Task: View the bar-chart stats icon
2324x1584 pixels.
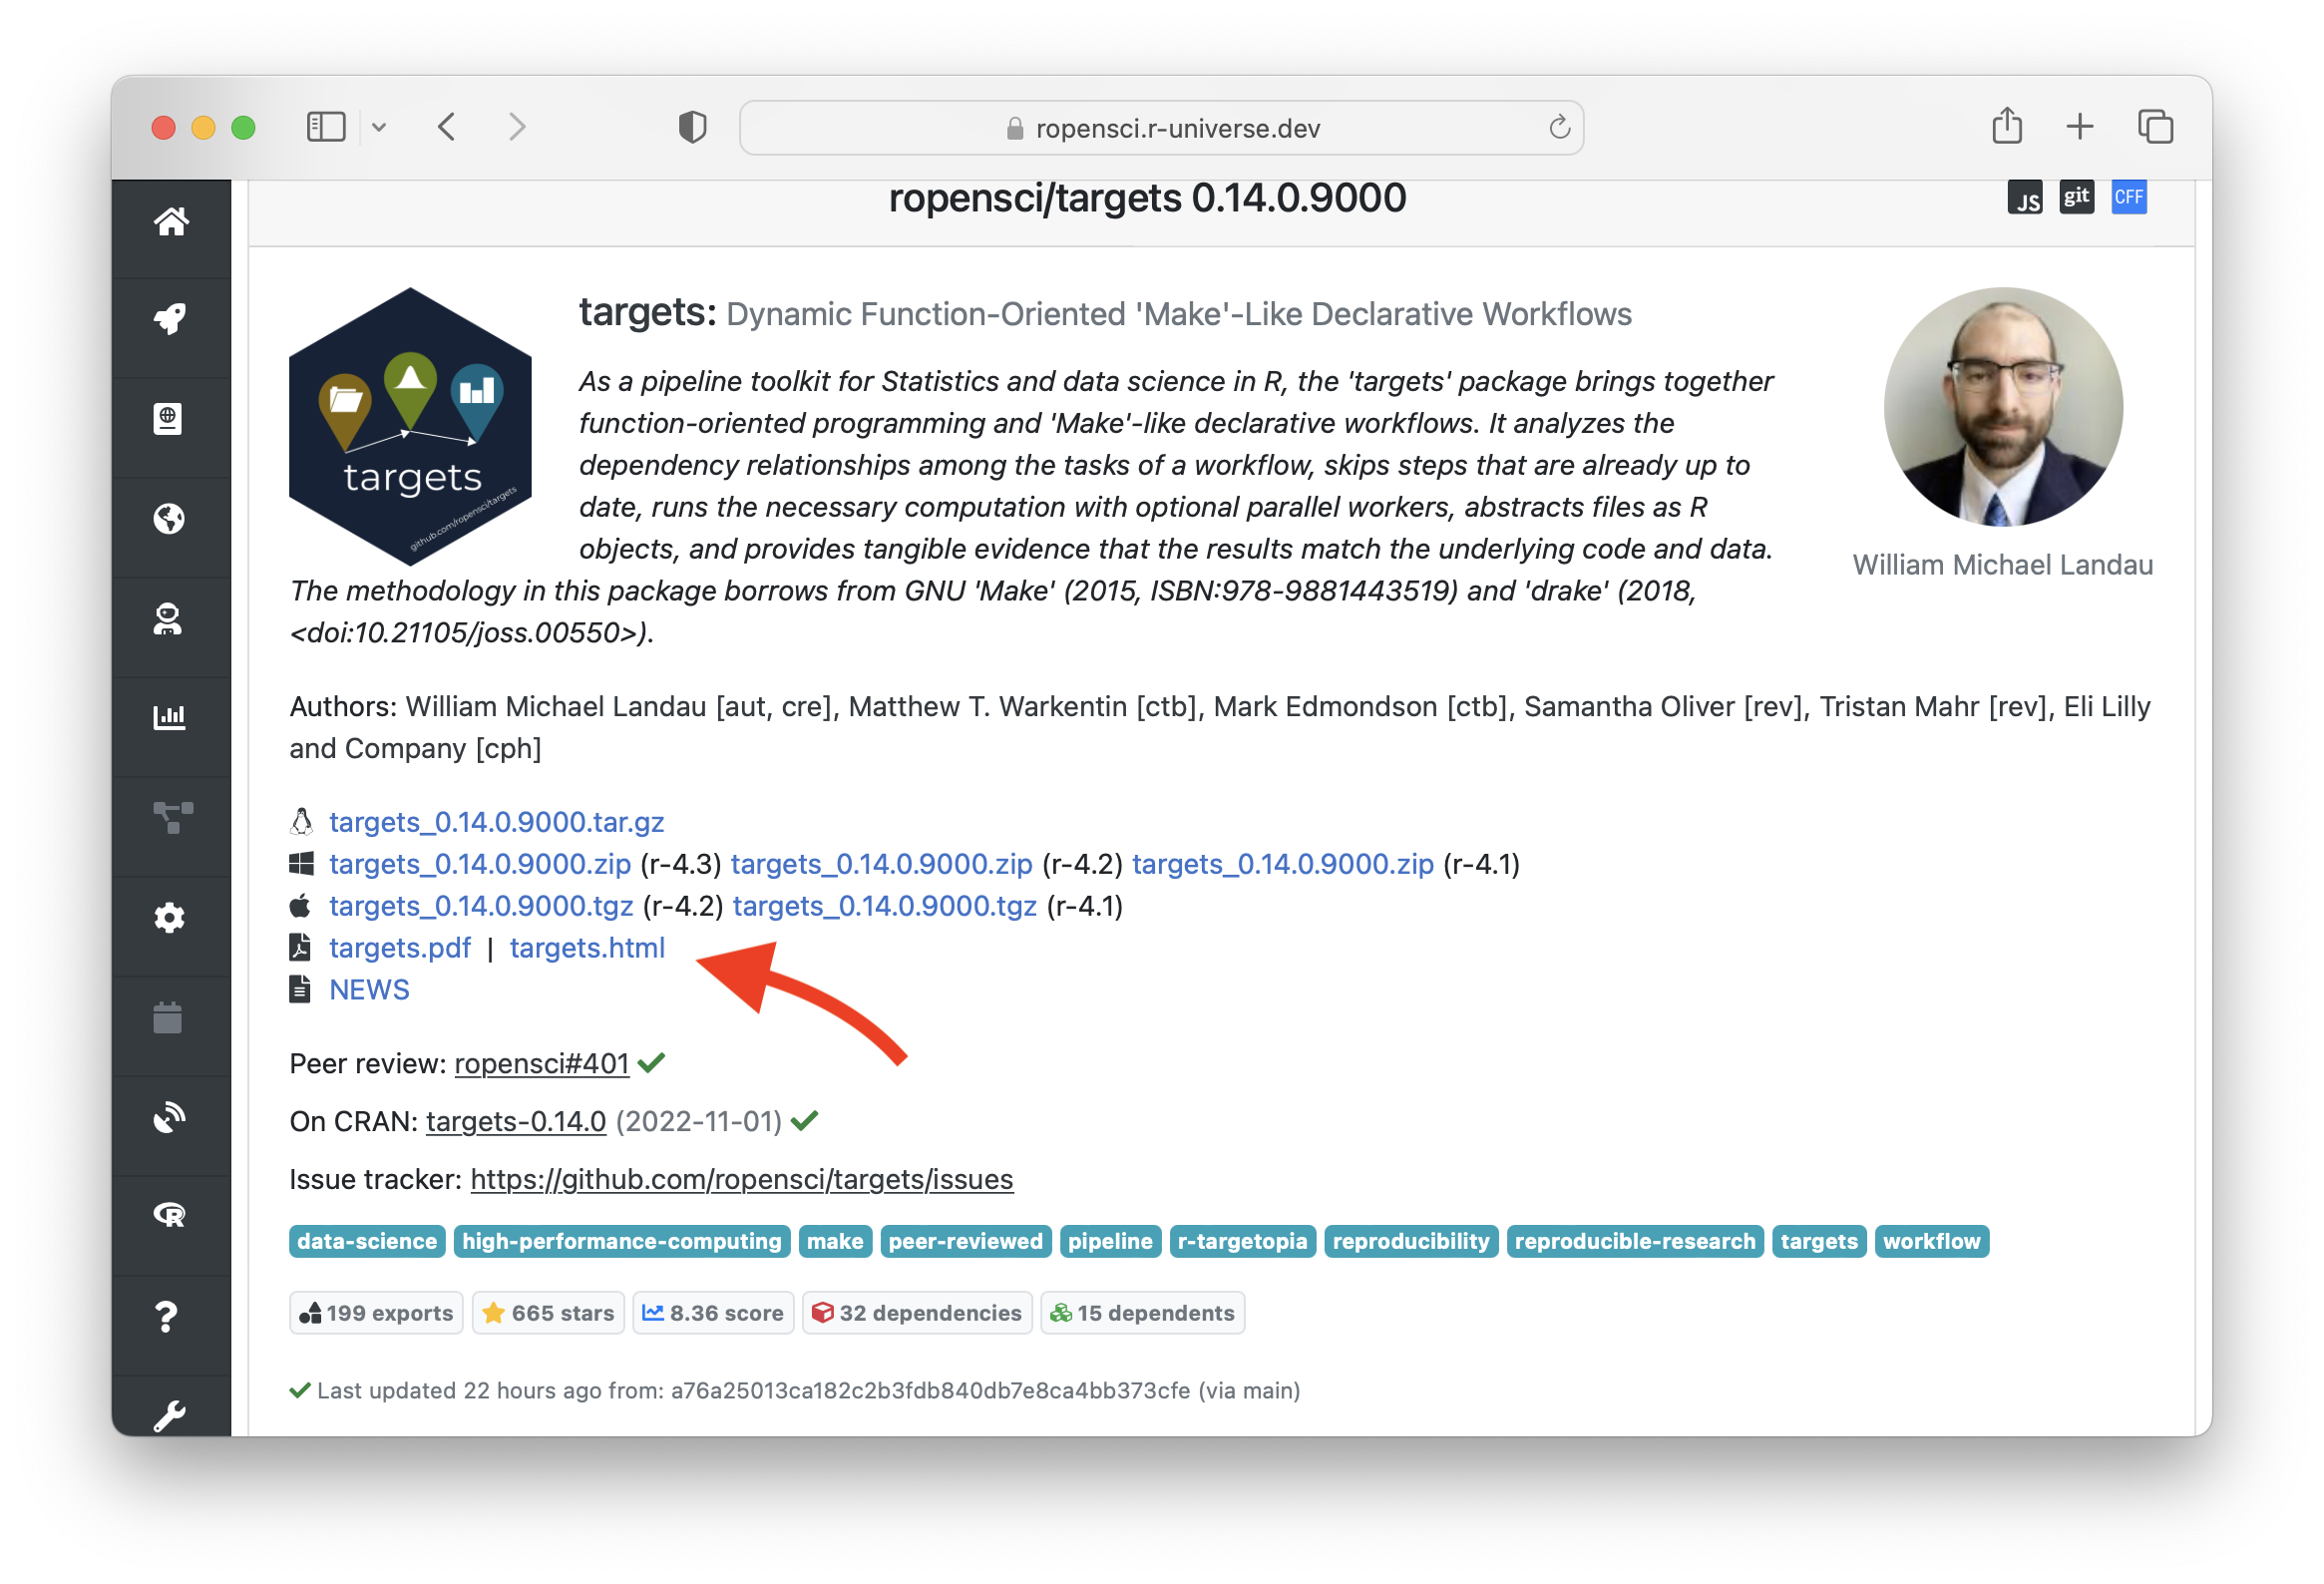Action: (x=171, y=716)
